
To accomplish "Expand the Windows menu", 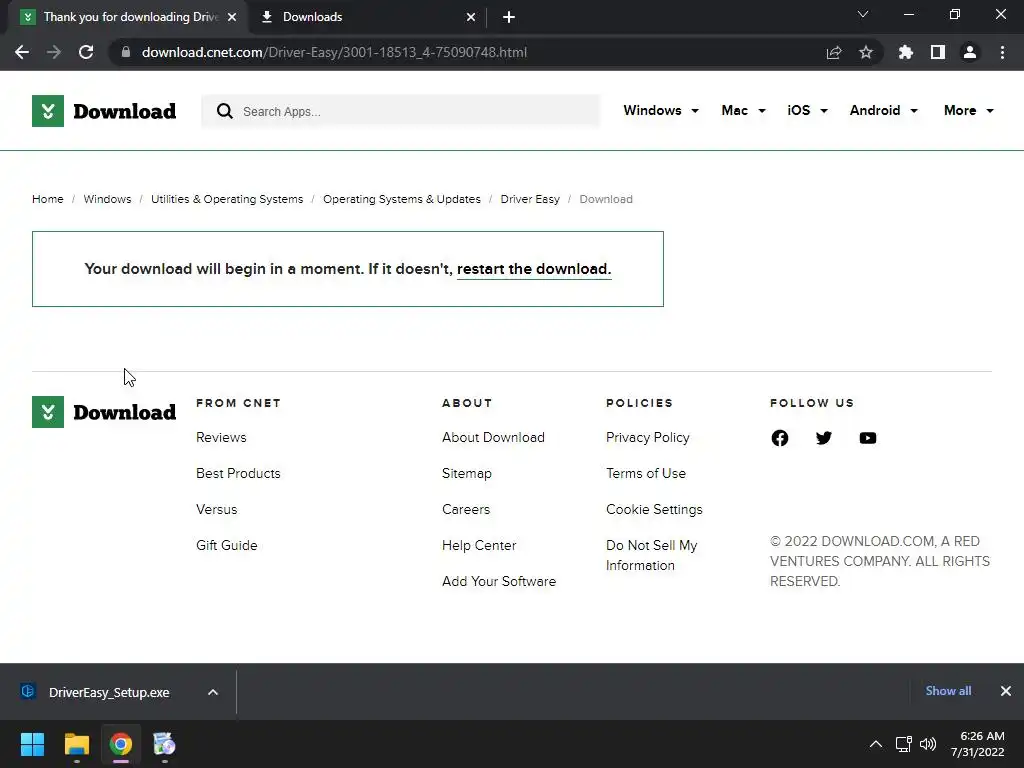I will 661,110.
